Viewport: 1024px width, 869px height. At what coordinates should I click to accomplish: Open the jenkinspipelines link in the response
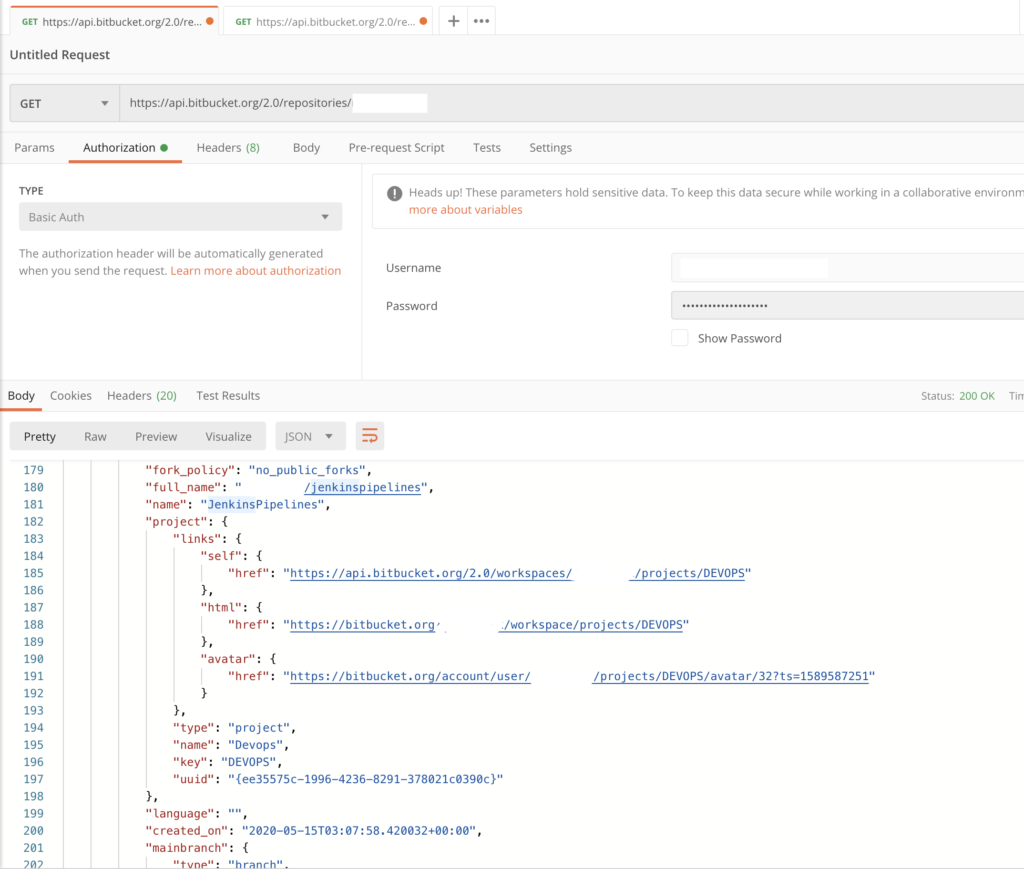point(362,487)
